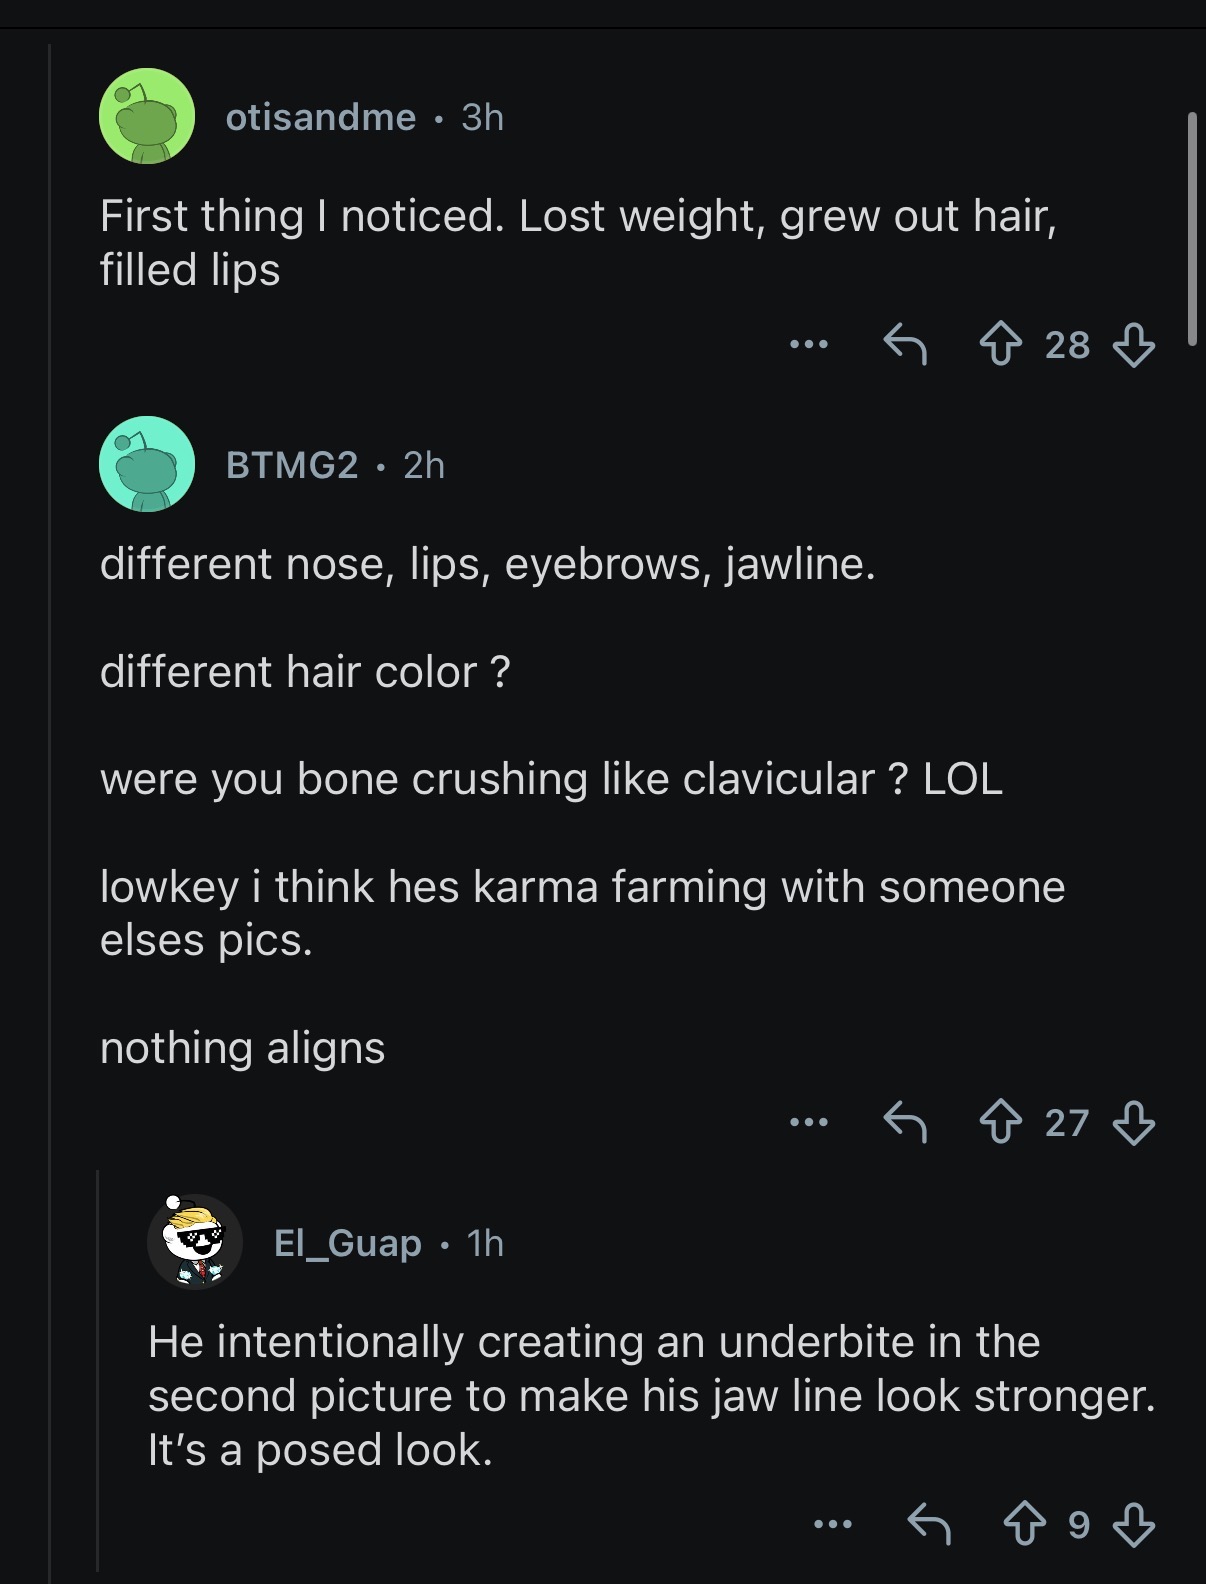
Task: Open more options on BTMG2's comment
Action: click(808, 1122)
